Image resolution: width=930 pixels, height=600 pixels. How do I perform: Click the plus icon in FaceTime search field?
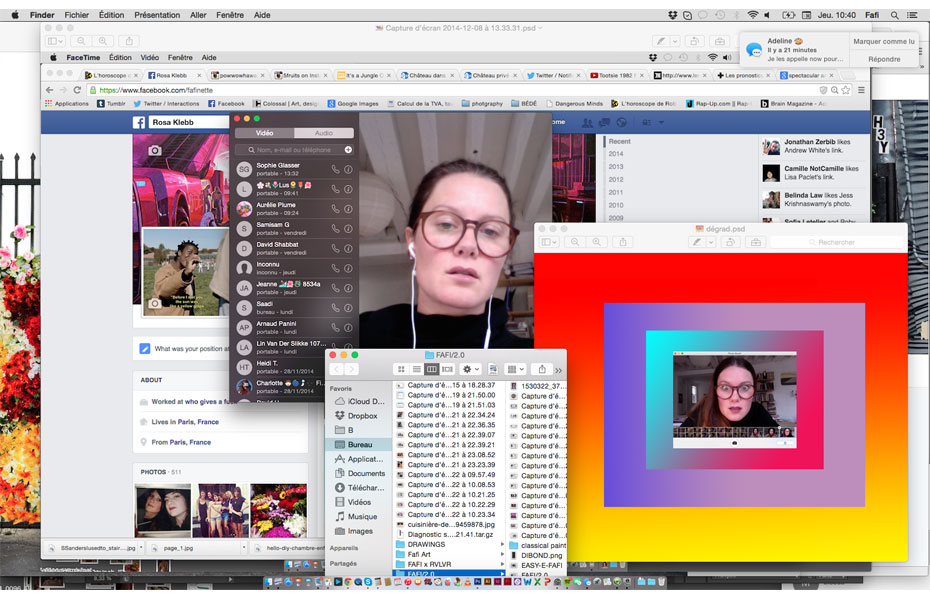tap(348, 149)
